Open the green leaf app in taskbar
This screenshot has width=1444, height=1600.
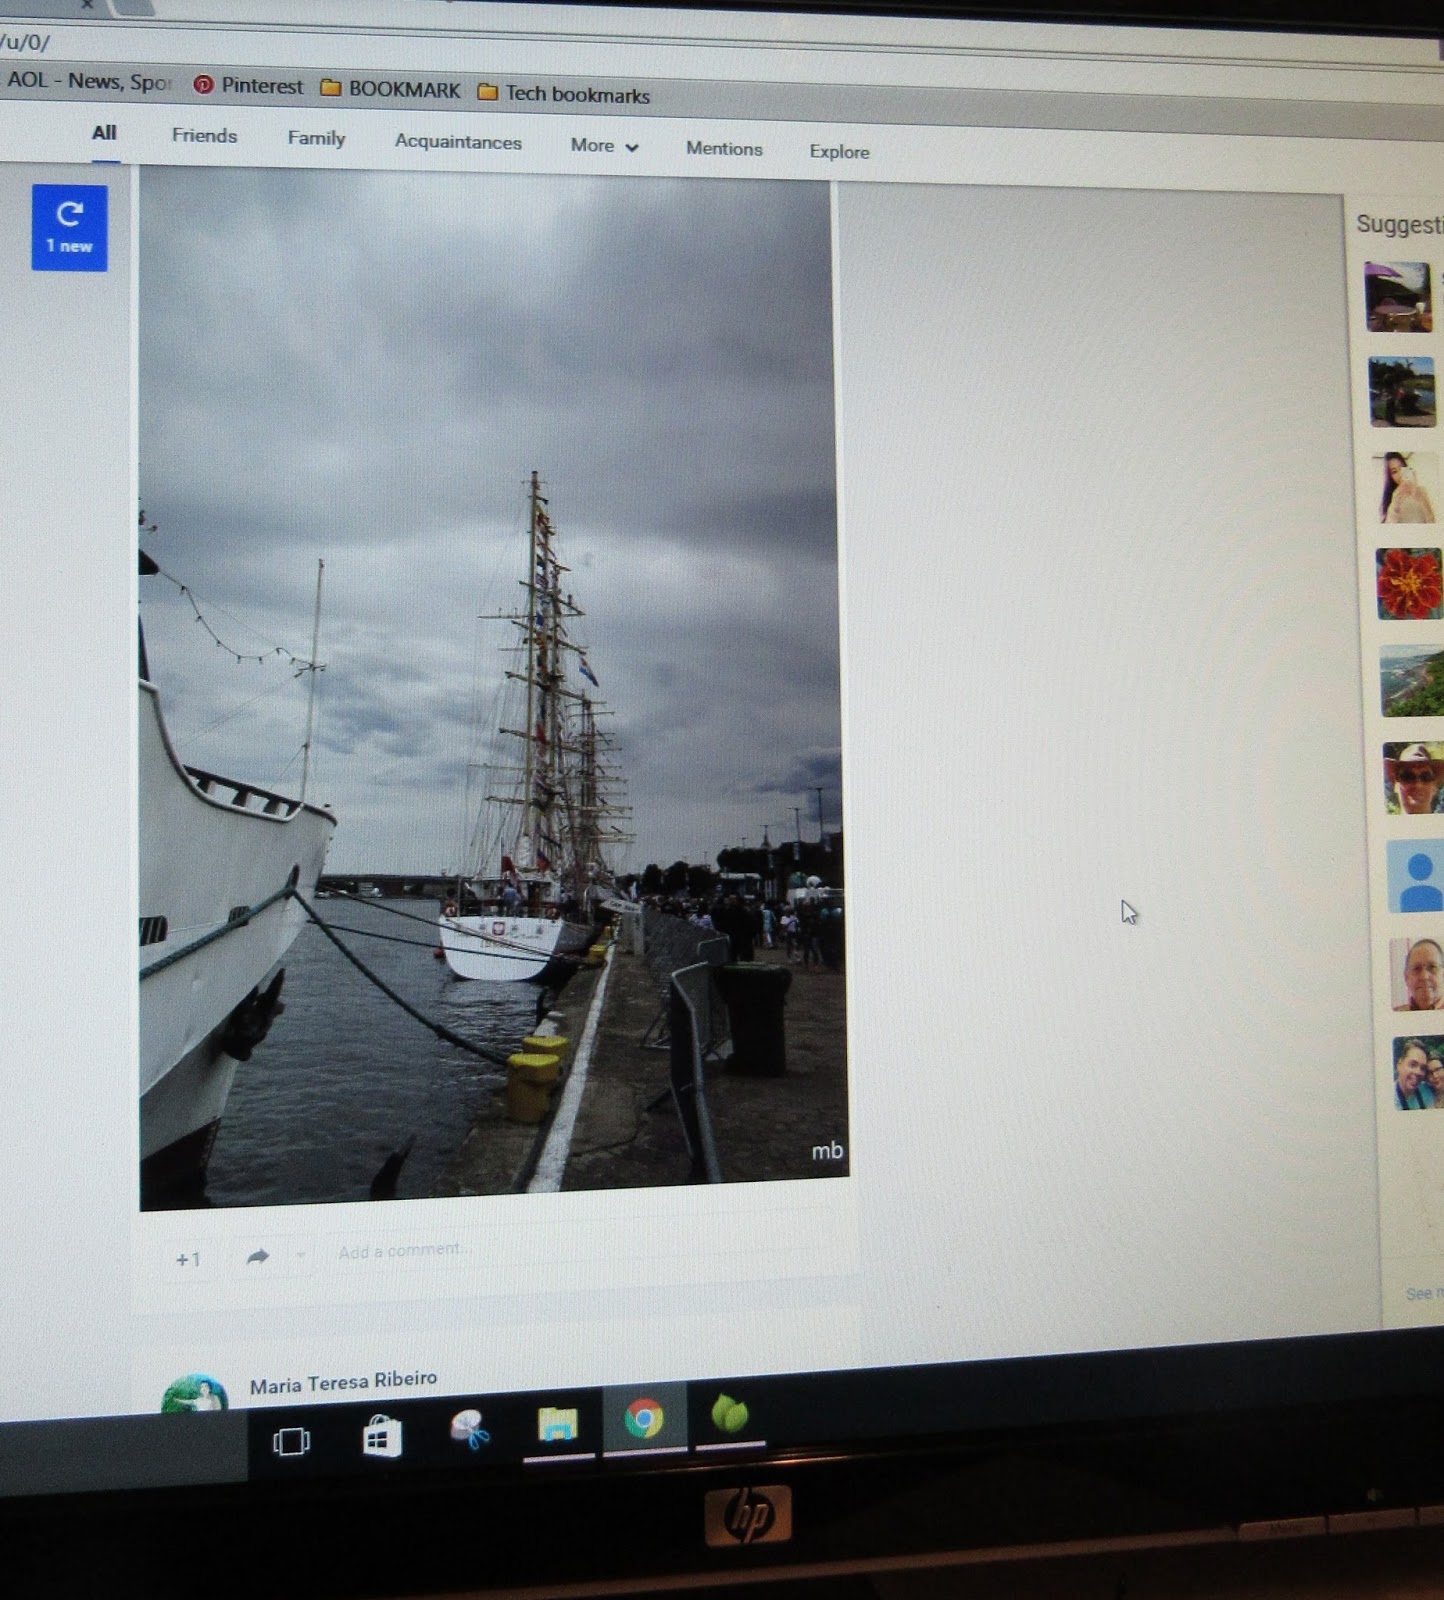[x=730, y=1414]
